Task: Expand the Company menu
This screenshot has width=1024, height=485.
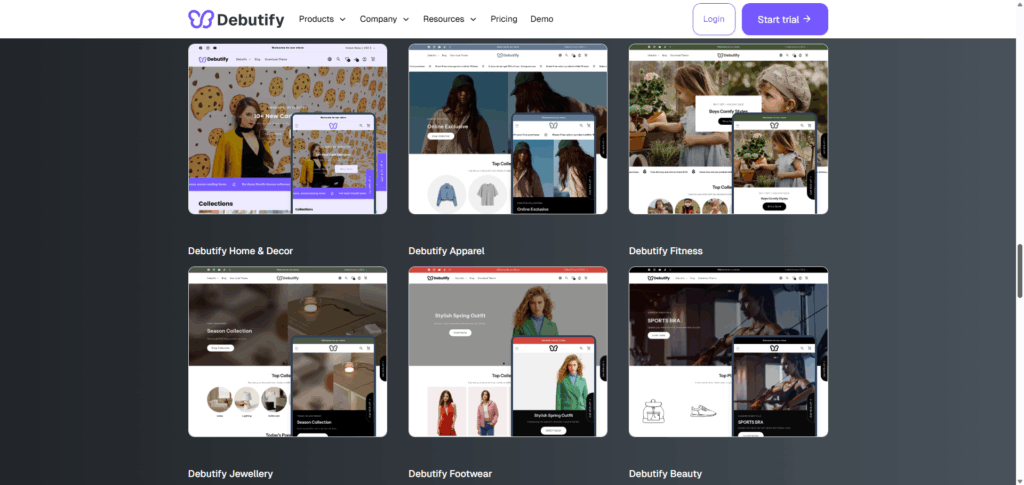Action: (384, 19)
